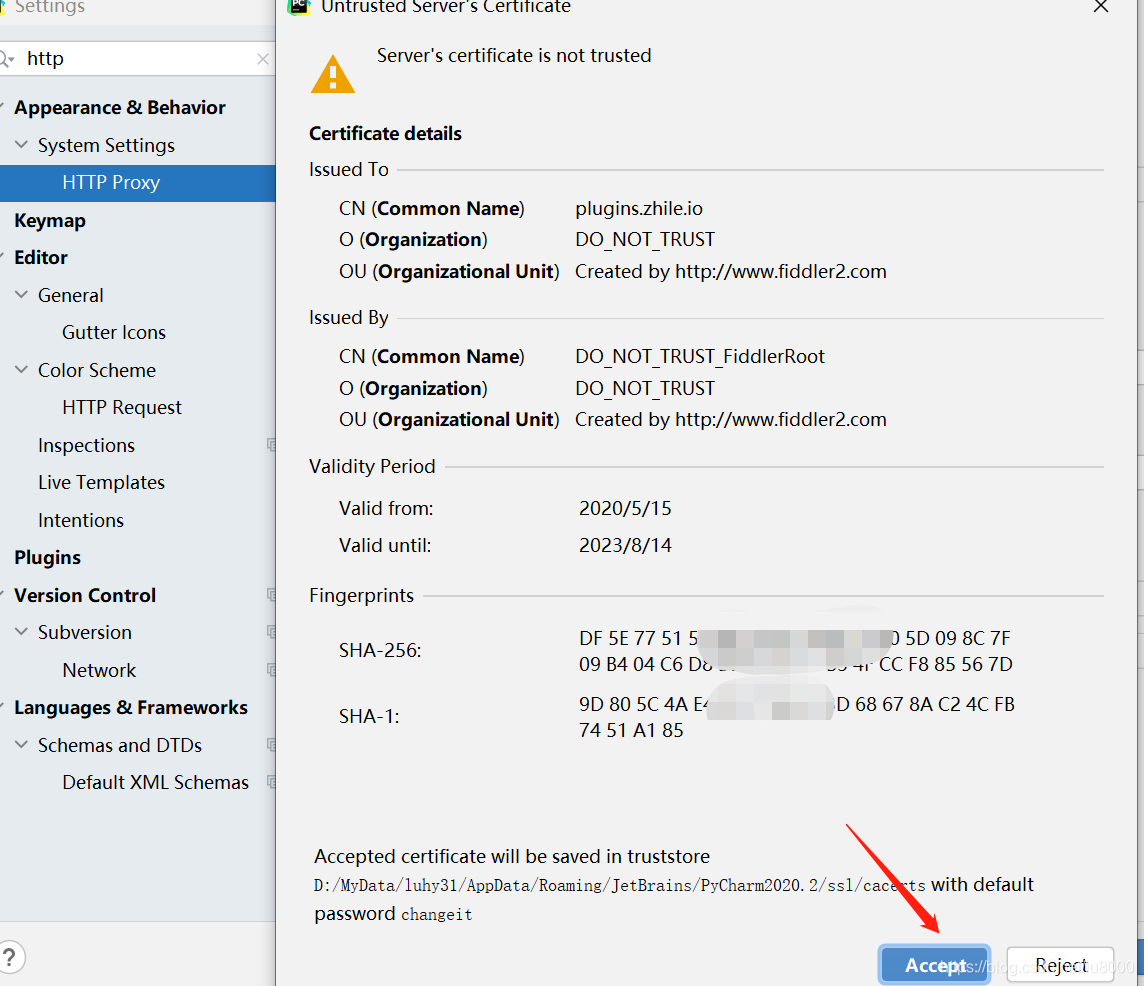Click the search magnifier icon in settings

click(x=7, y=59)
